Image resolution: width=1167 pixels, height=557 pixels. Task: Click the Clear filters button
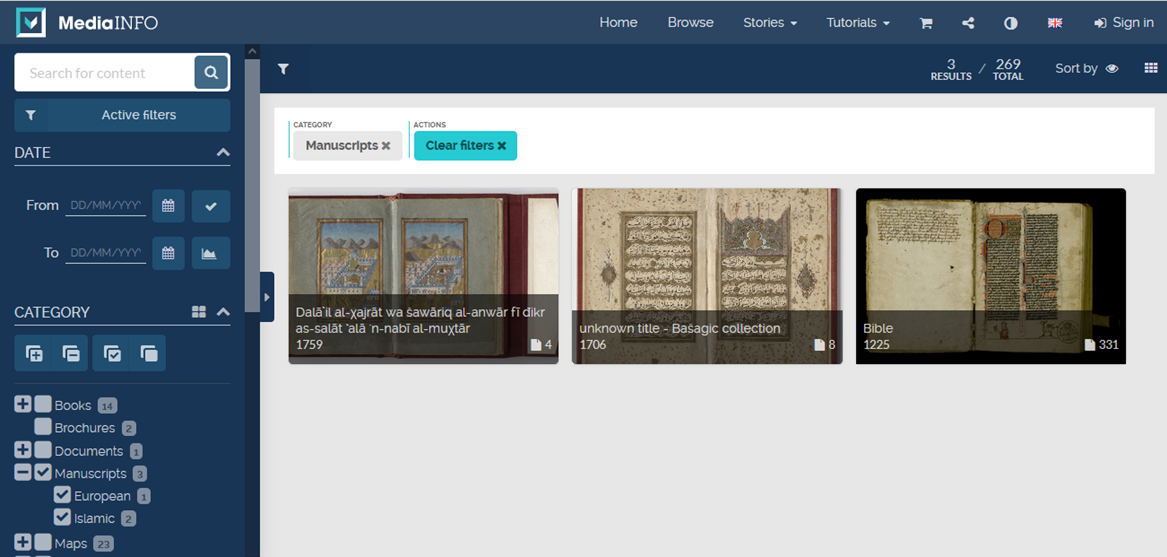coord(465,146)
